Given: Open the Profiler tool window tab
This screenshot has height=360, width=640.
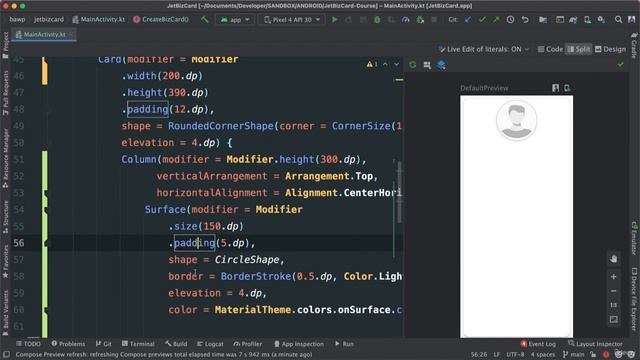Looking at the screenshot, I should pos(247,344).
